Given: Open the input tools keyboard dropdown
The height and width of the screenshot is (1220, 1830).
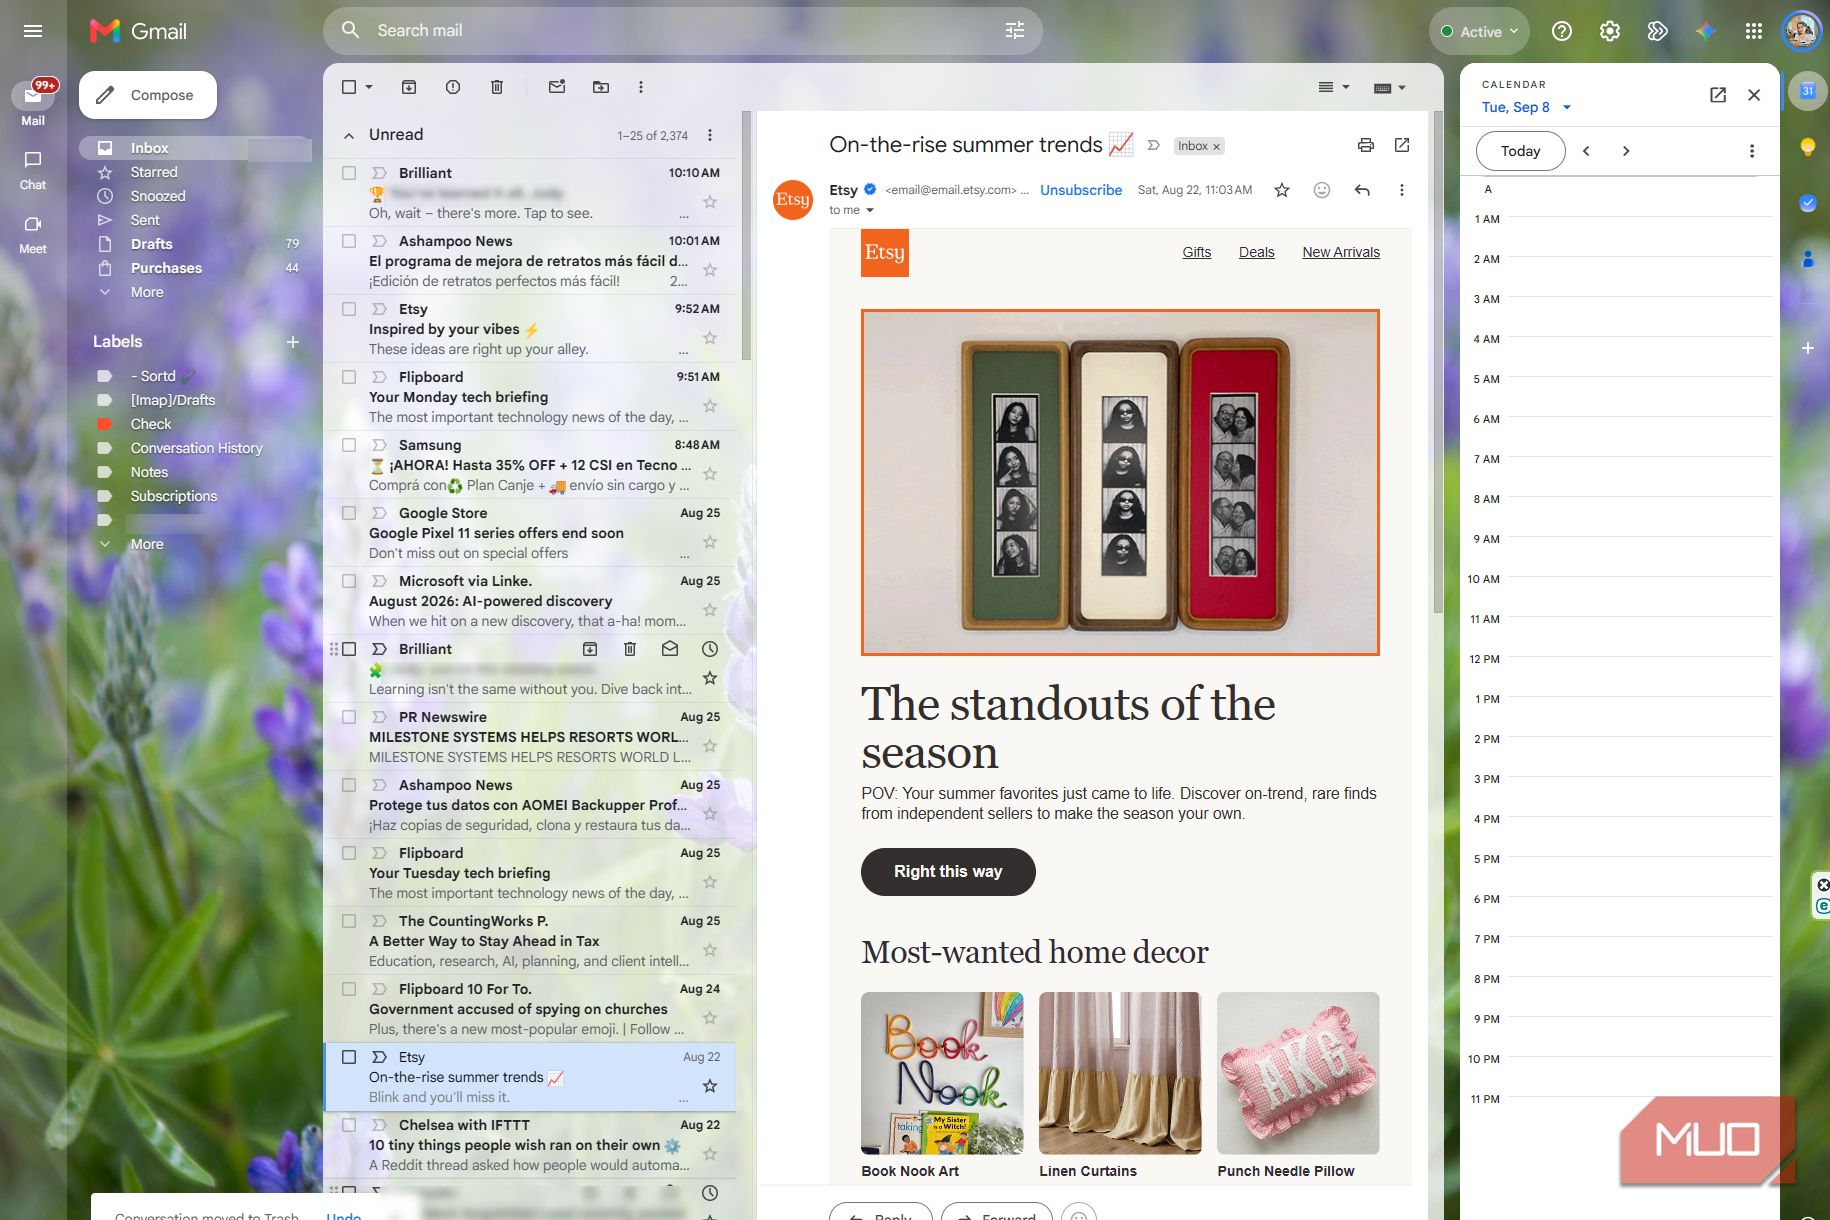Looking at the screenshot, I should [1390, 87].
